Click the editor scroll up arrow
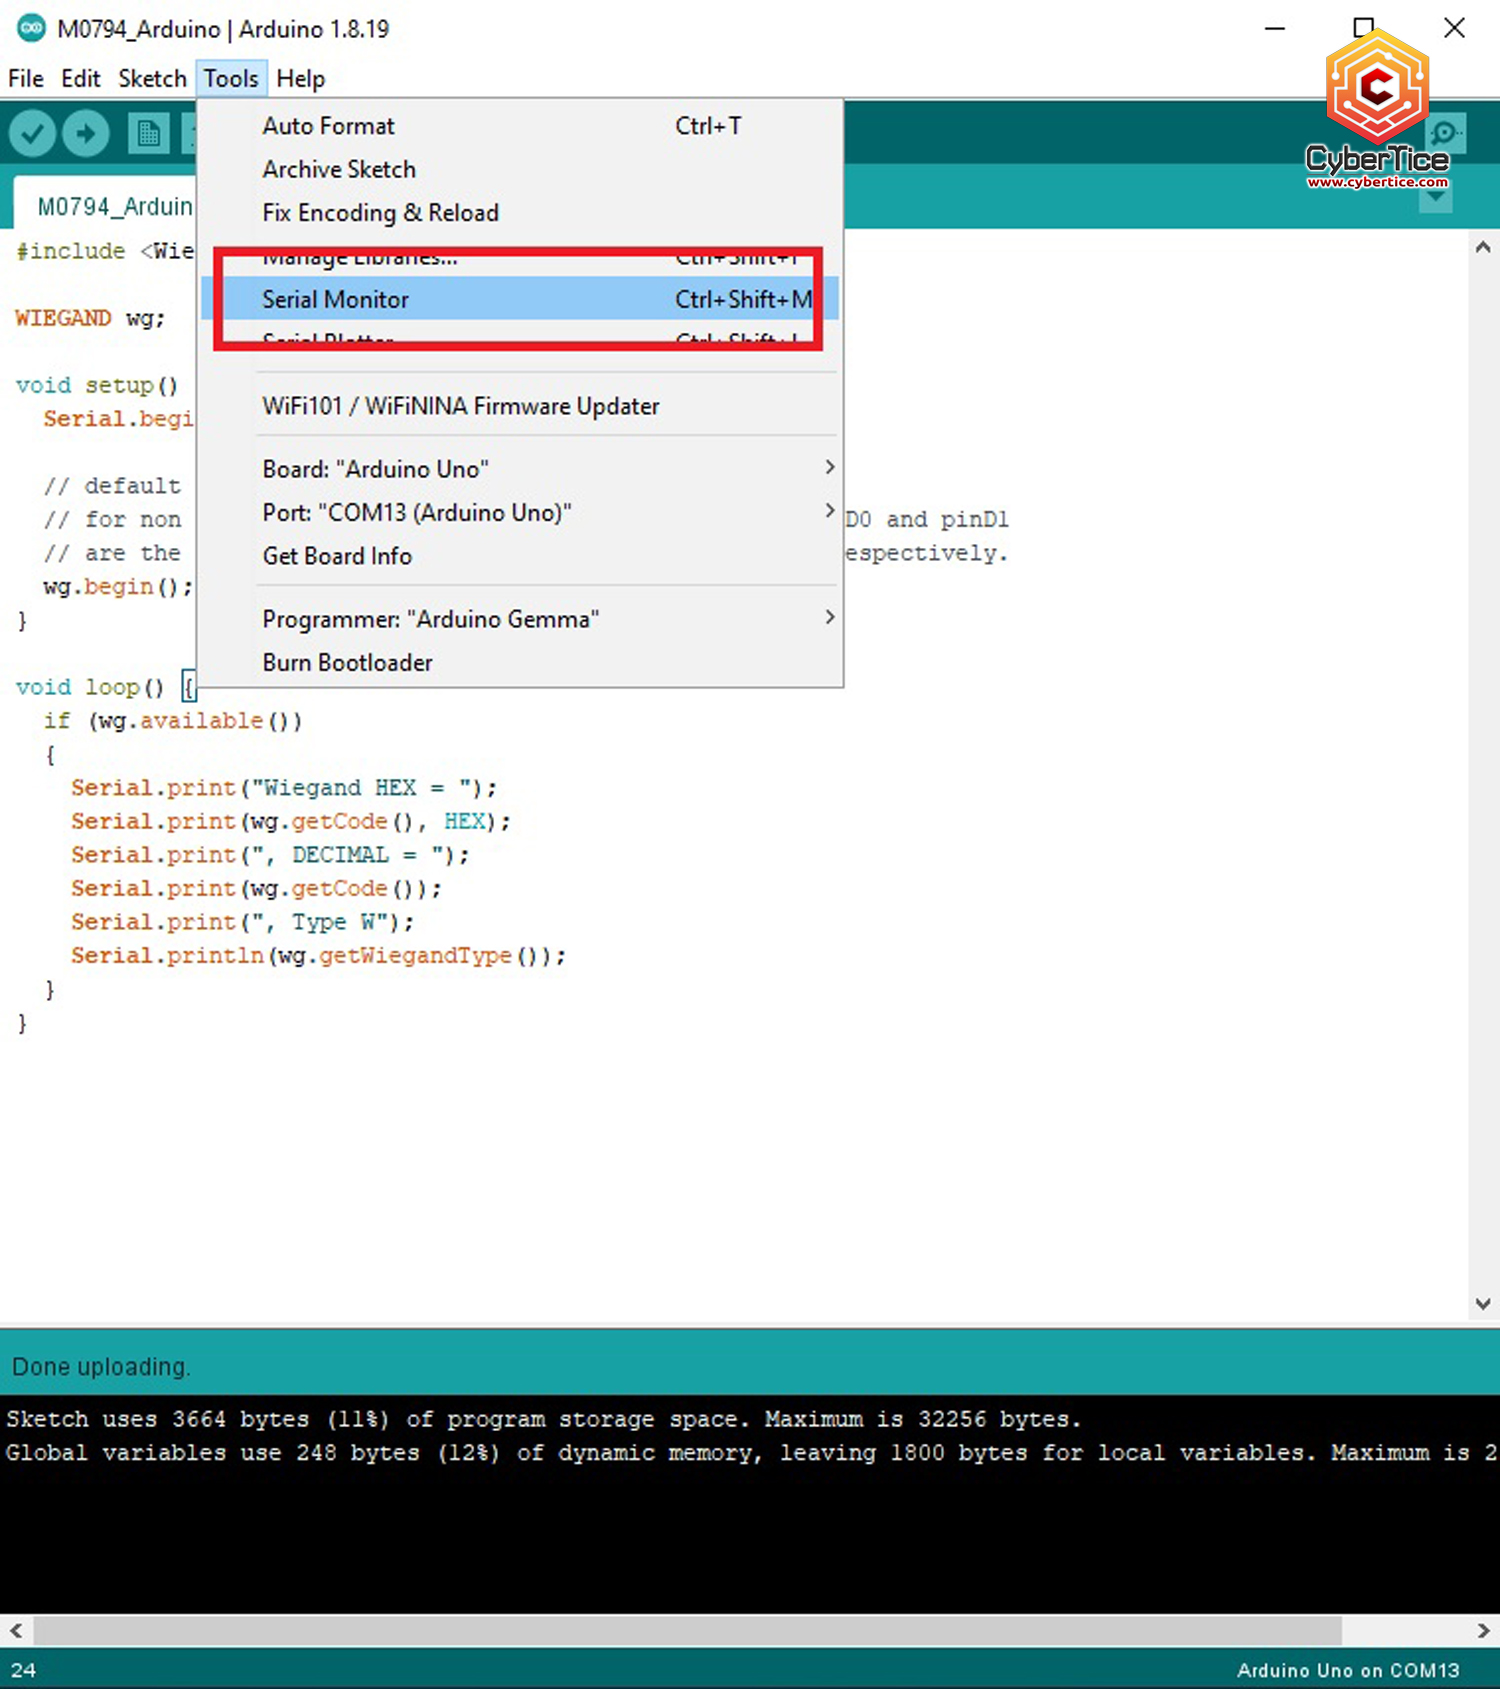This screenshot has height=1689, width=1500. pyautogui.click(x=1483, y=247)
